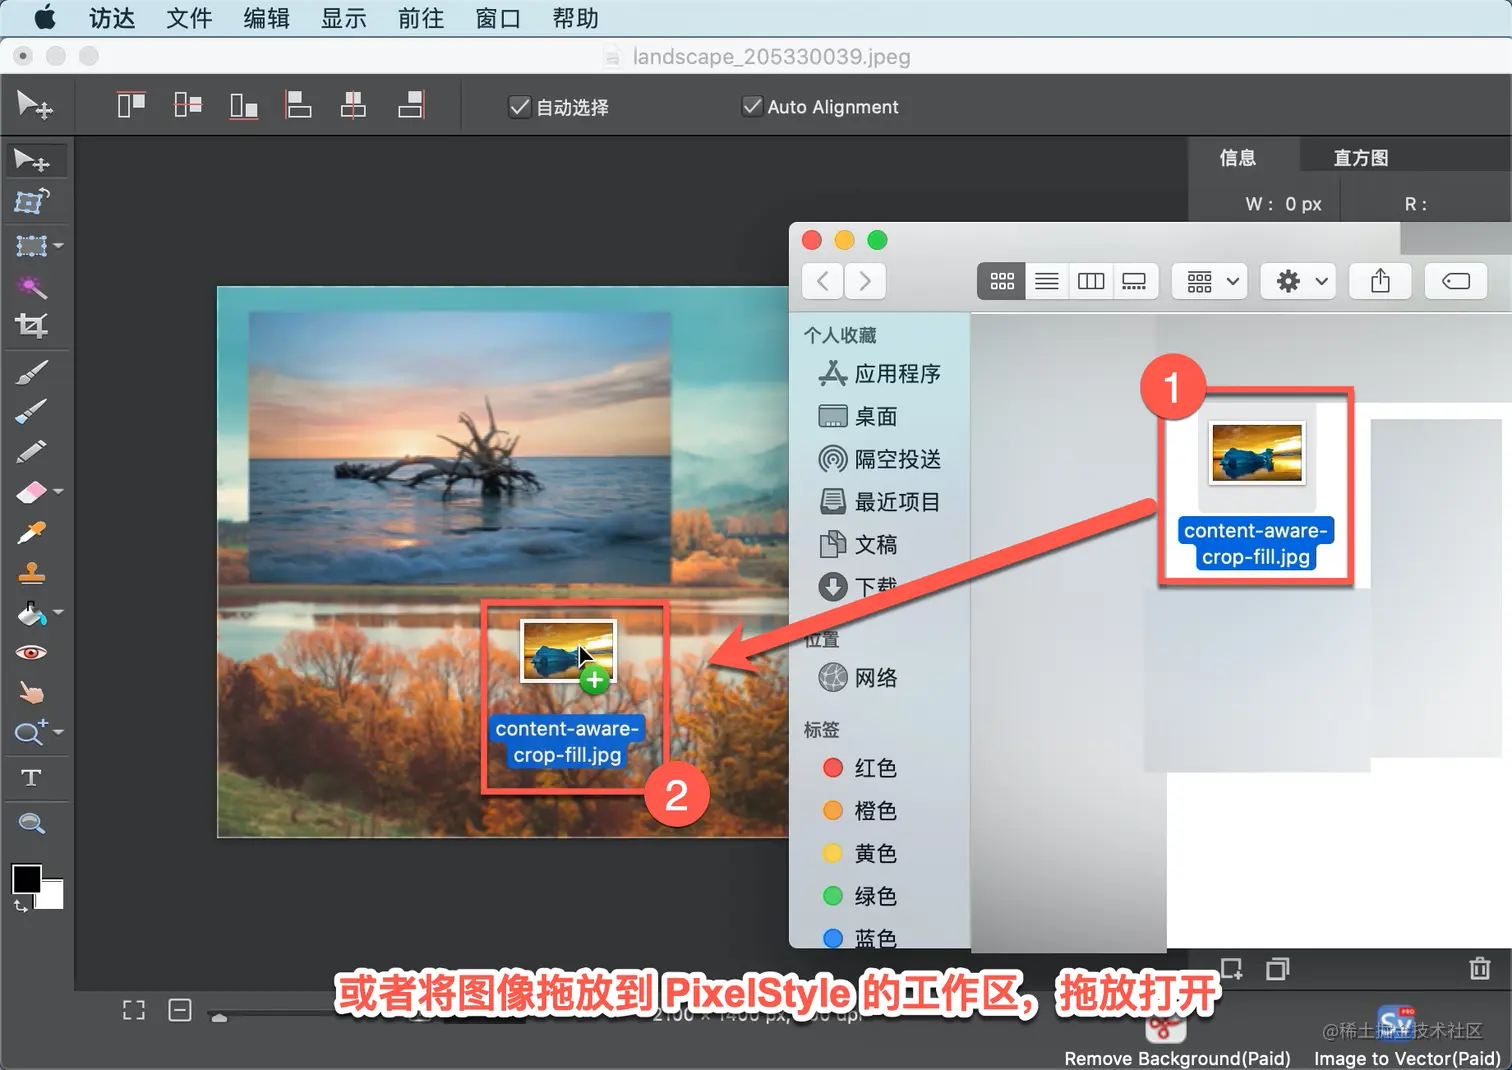
Task: Click the duplicate layer icon in the bottom bar
Action: [1277, 968]
